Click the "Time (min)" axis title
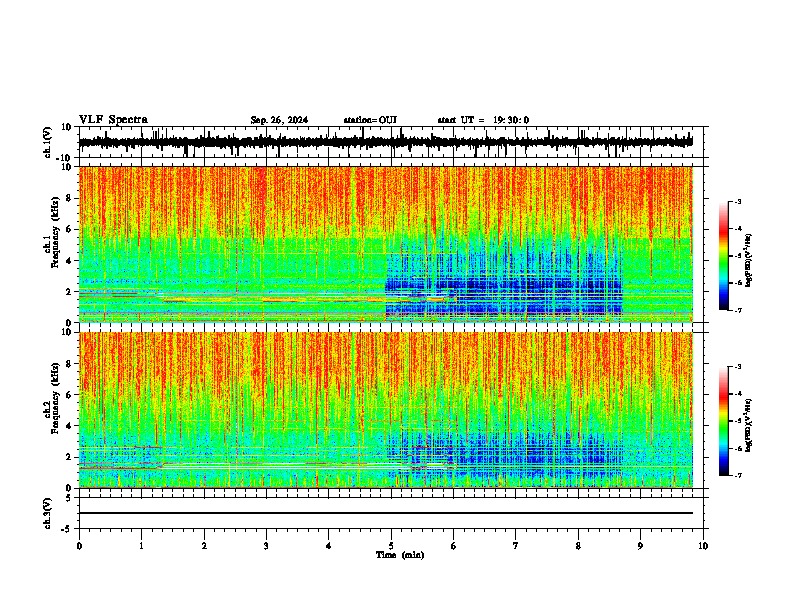 coord(400,555)
